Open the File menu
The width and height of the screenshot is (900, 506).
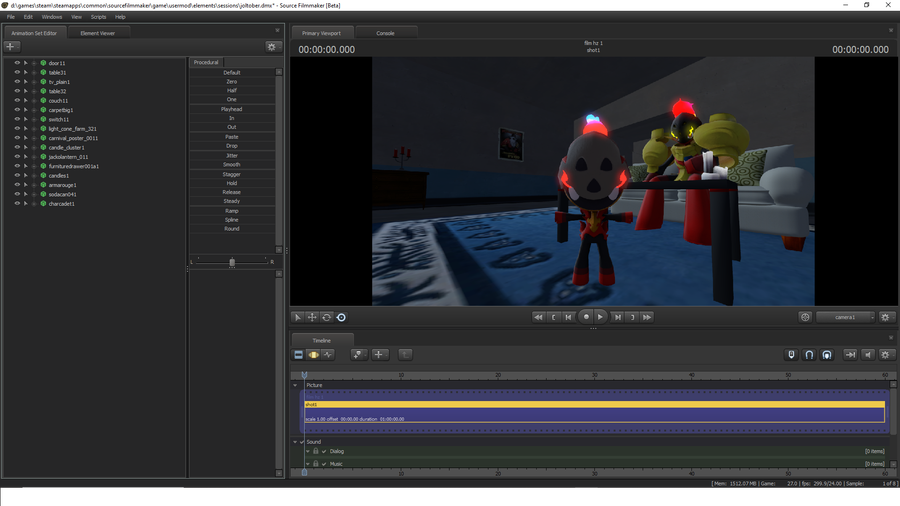[11, 17]
